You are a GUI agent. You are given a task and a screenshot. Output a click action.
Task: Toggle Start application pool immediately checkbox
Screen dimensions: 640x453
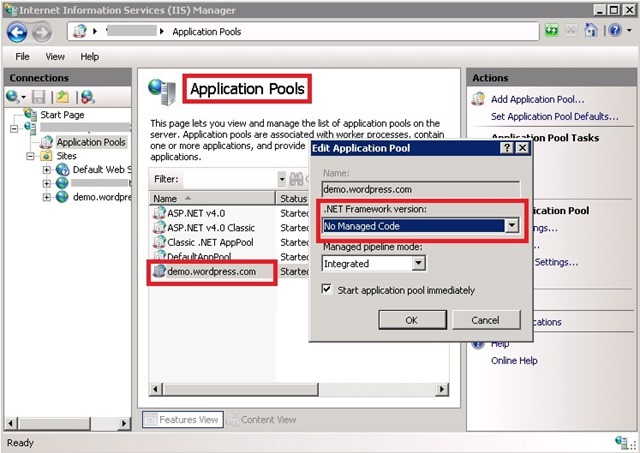click(327, 289)
